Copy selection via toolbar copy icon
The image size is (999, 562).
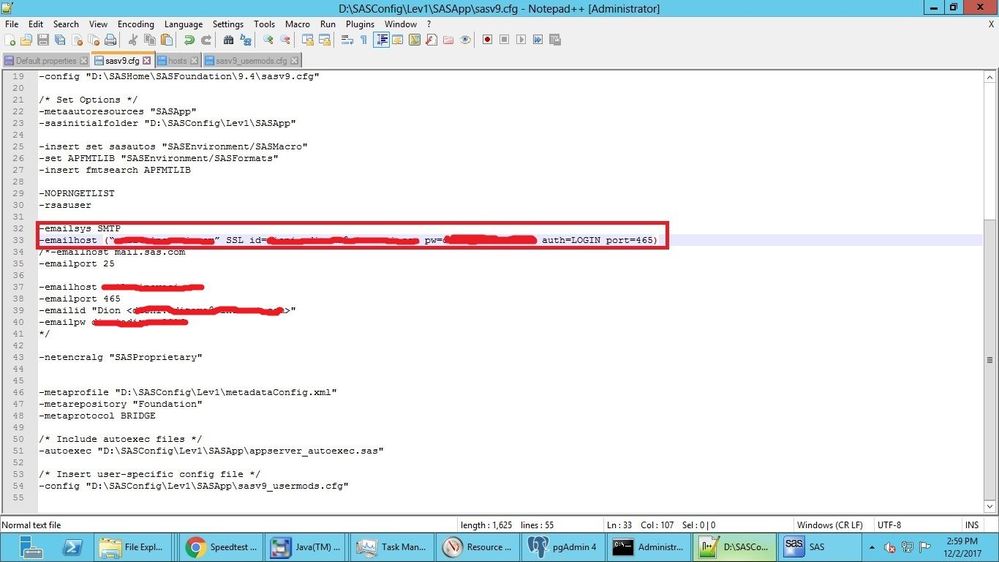point(150,40)
